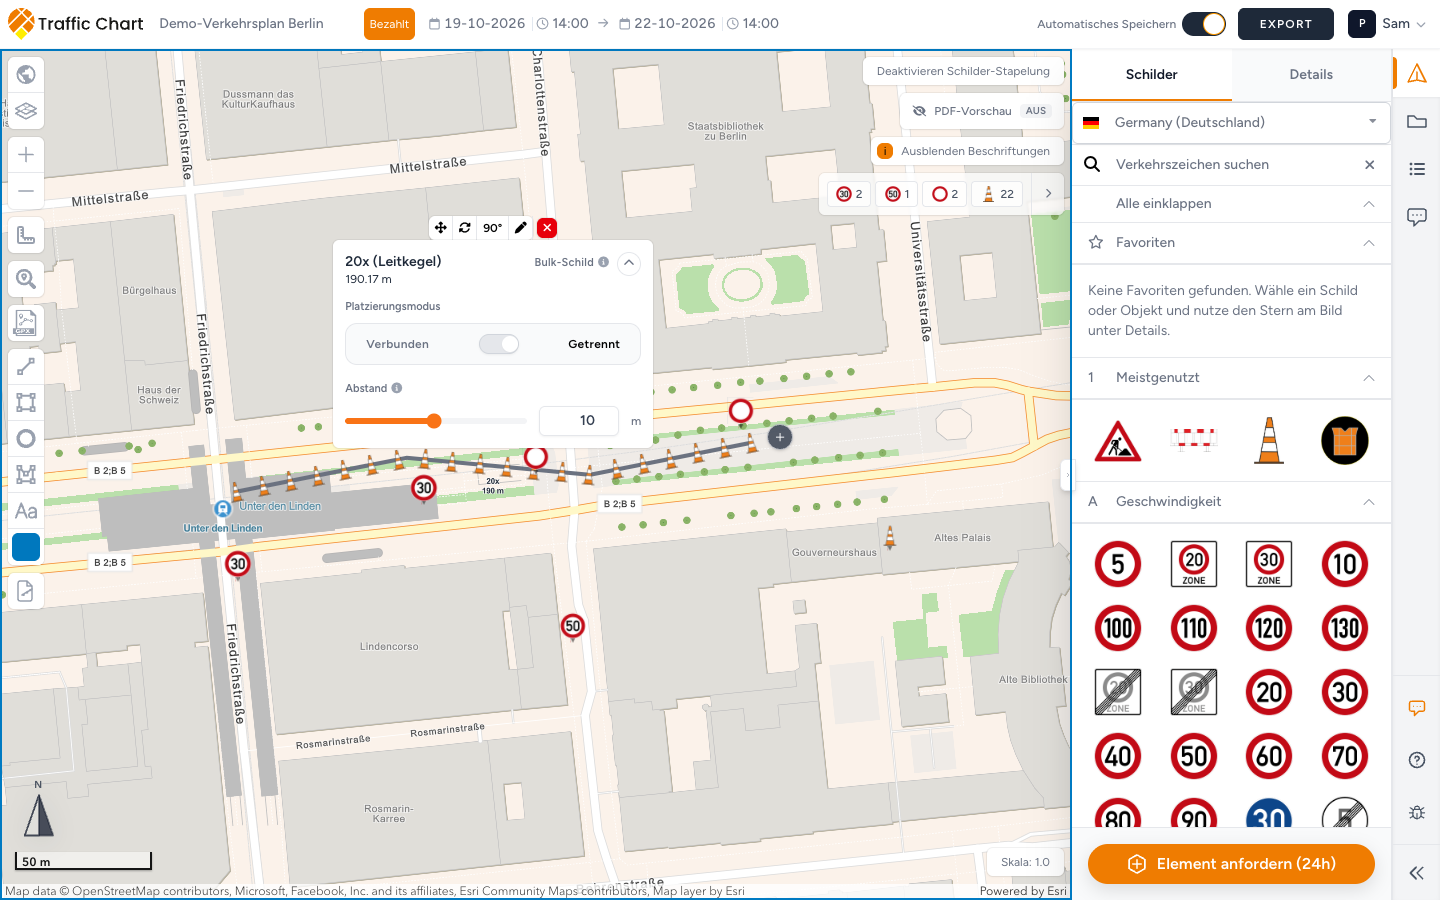Viewport: 1440px width, 900px height.
Task: Adjust the Abstand slider handle
Action: 434,421
